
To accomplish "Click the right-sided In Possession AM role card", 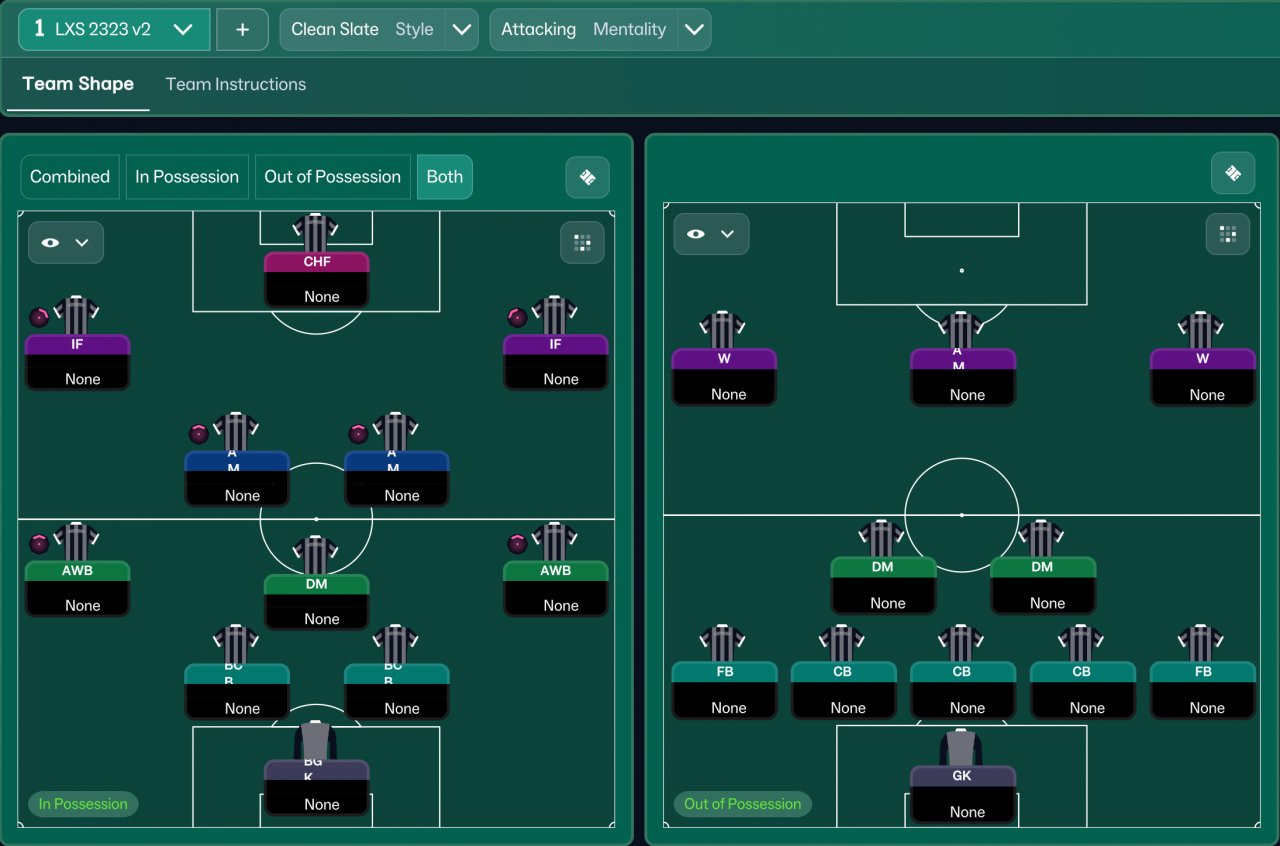I will click(x=397, y=478).
